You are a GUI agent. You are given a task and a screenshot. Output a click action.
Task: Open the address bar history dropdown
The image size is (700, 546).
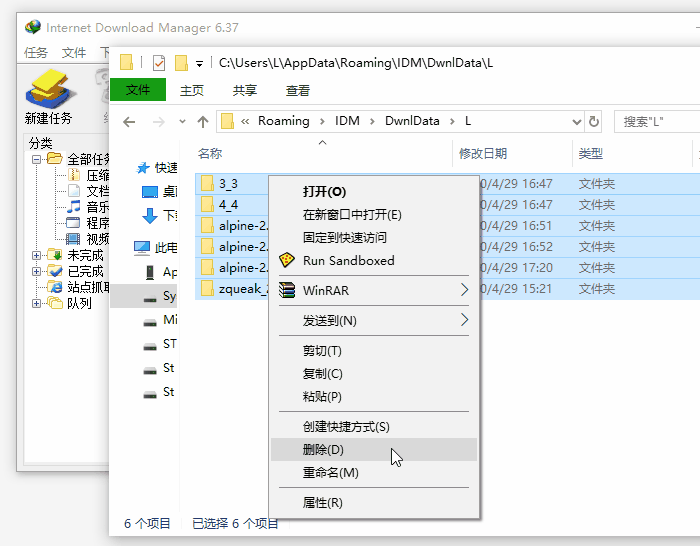tap(577, 121)
